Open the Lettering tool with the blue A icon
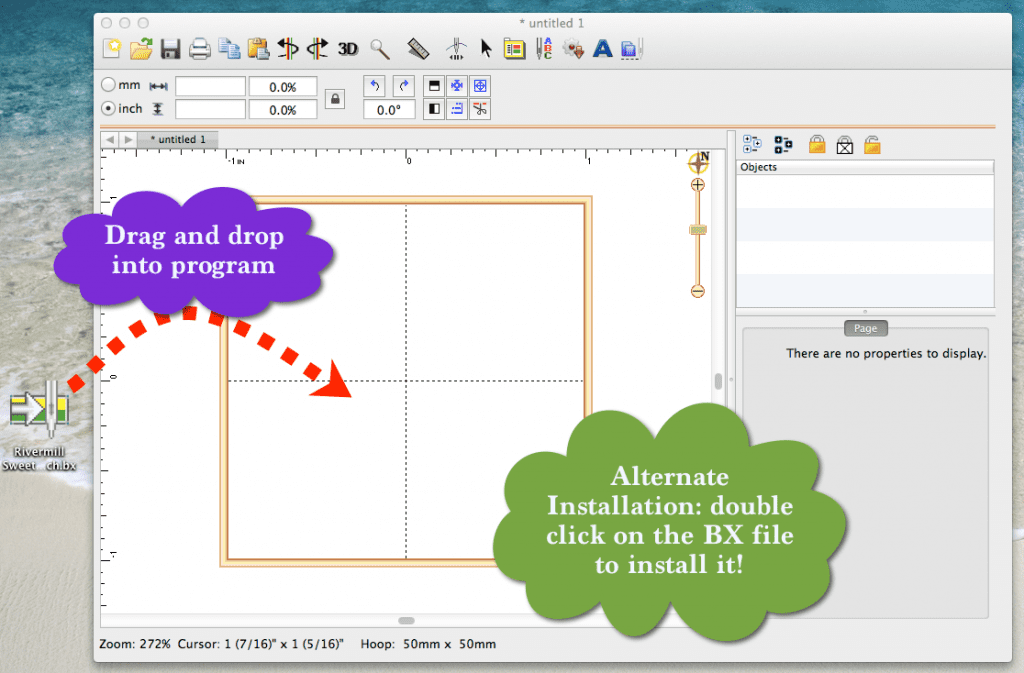Viewport: 1024px width, 673px height. 602,48
